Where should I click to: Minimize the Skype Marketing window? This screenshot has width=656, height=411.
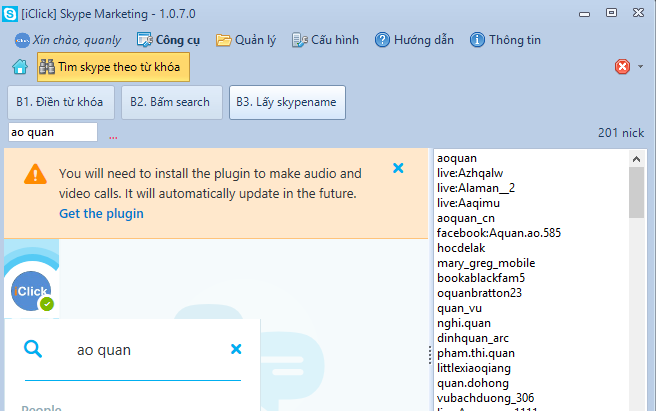584,14
